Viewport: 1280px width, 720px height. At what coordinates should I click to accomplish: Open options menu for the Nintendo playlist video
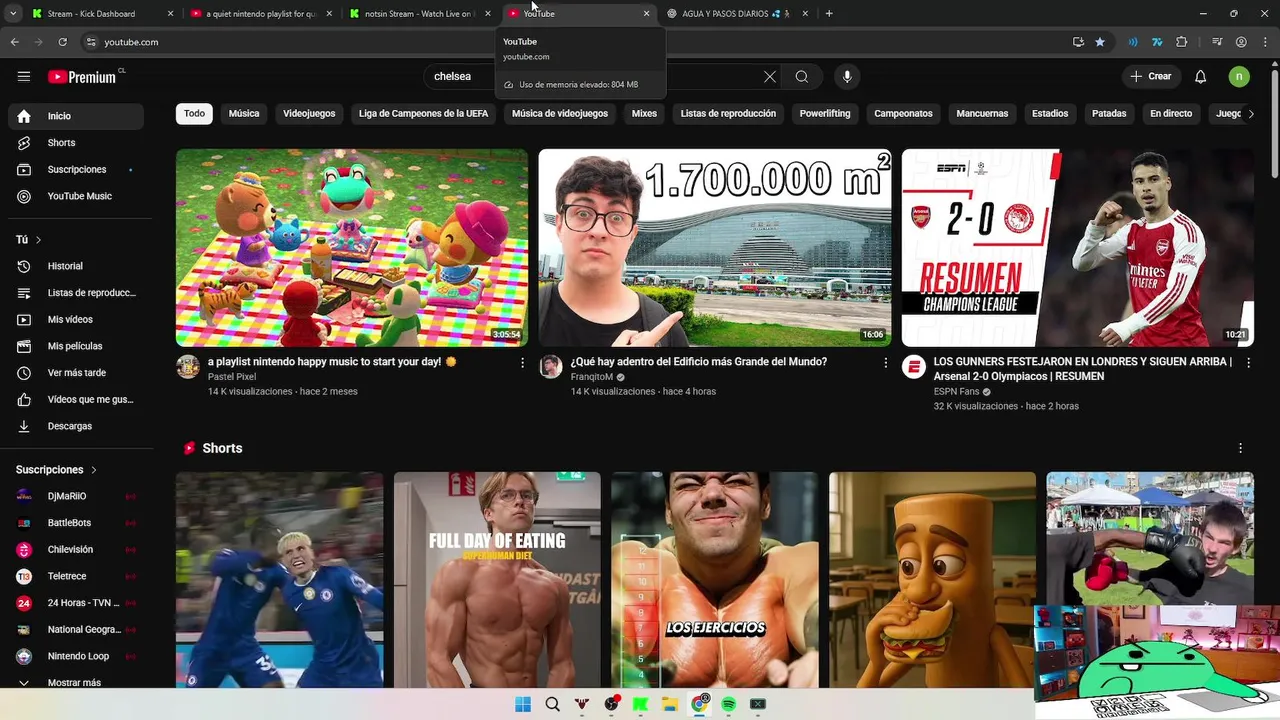522,363
